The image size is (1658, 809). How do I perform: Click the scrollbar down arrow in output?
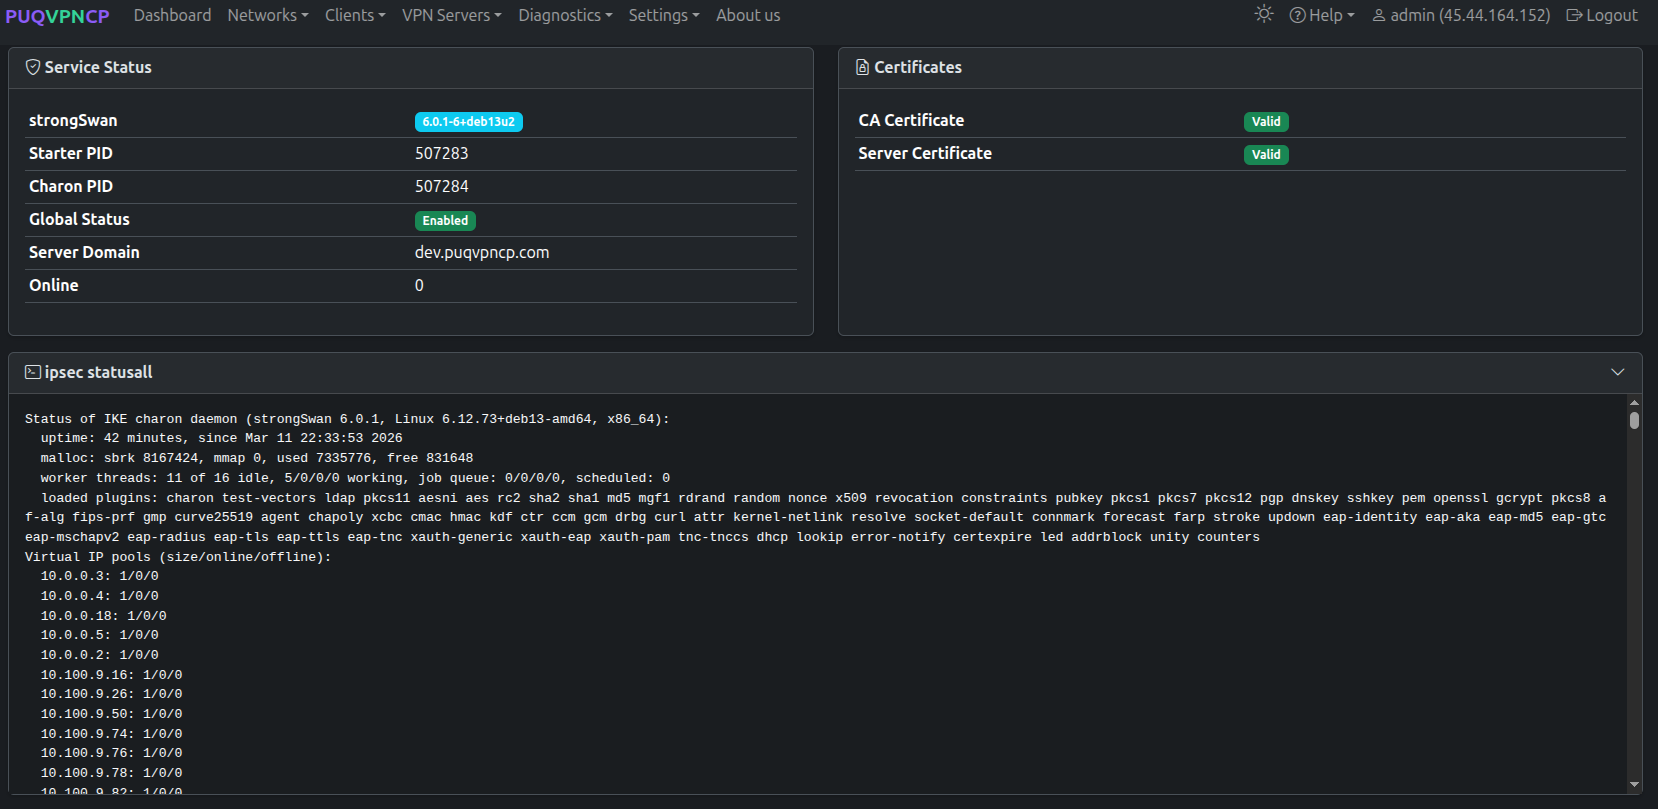click(x=1634, y=785)
